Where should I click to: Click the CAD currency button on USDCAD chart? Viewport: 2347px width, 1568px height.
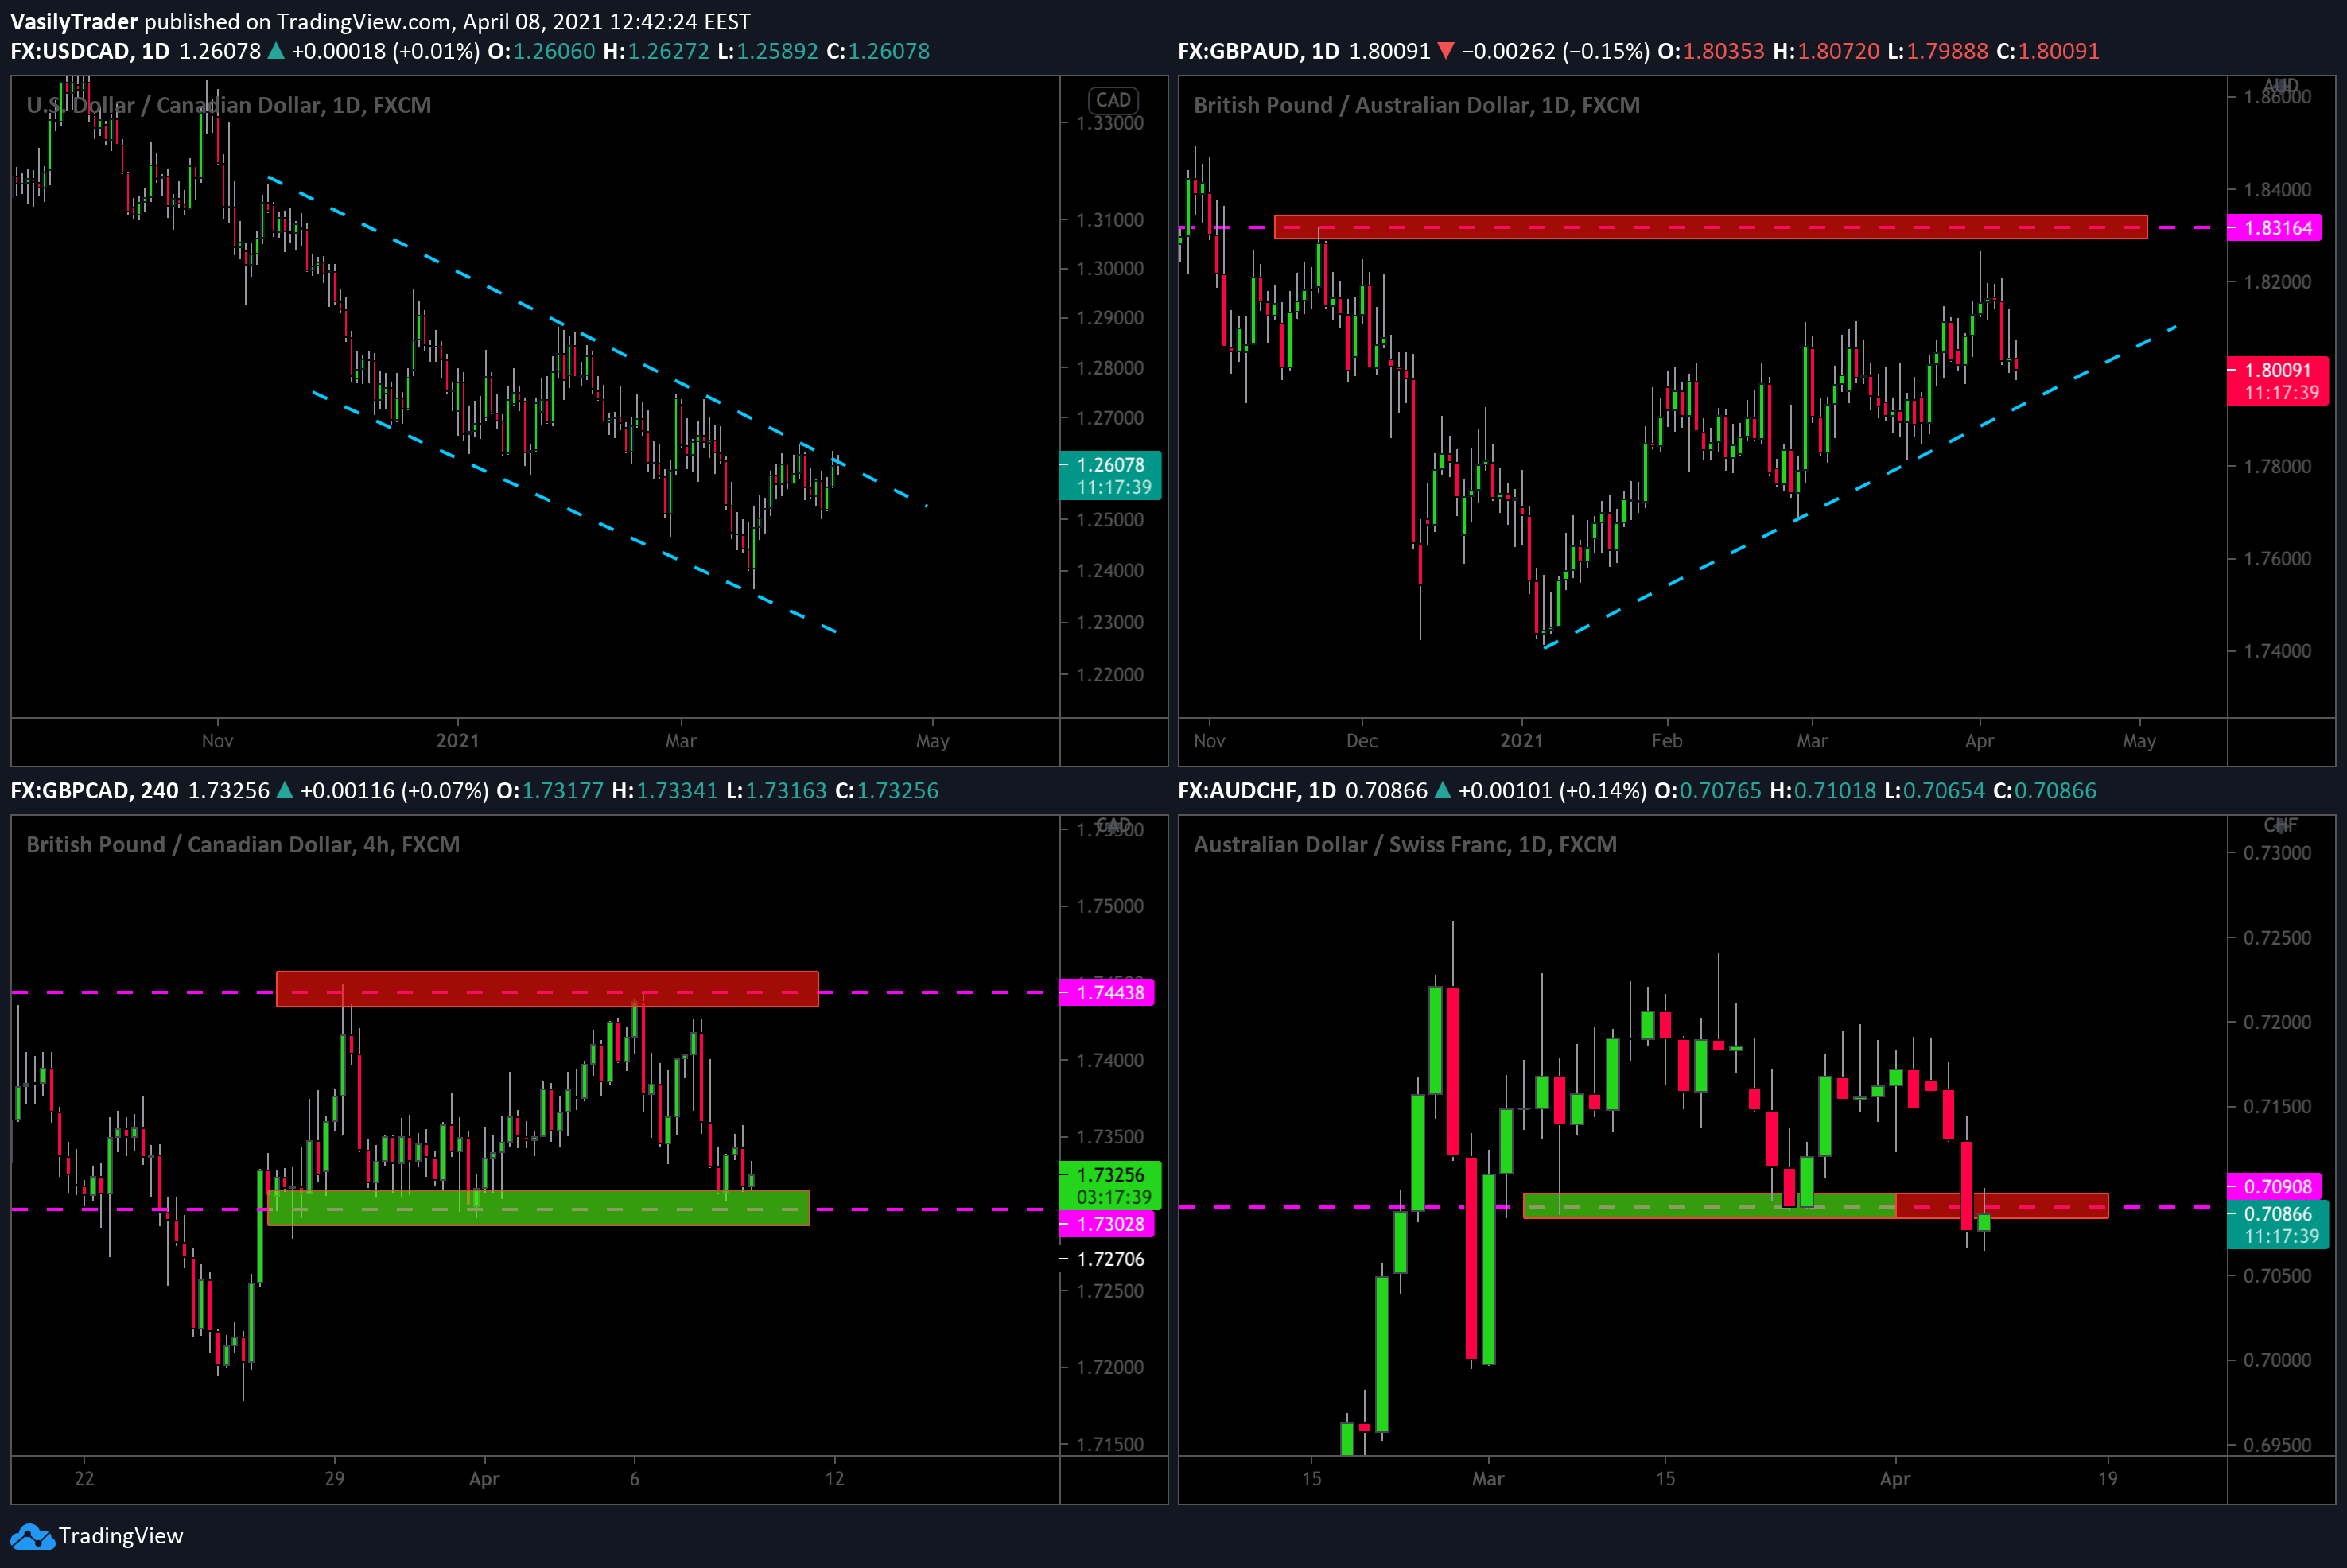pos(1113,100)
